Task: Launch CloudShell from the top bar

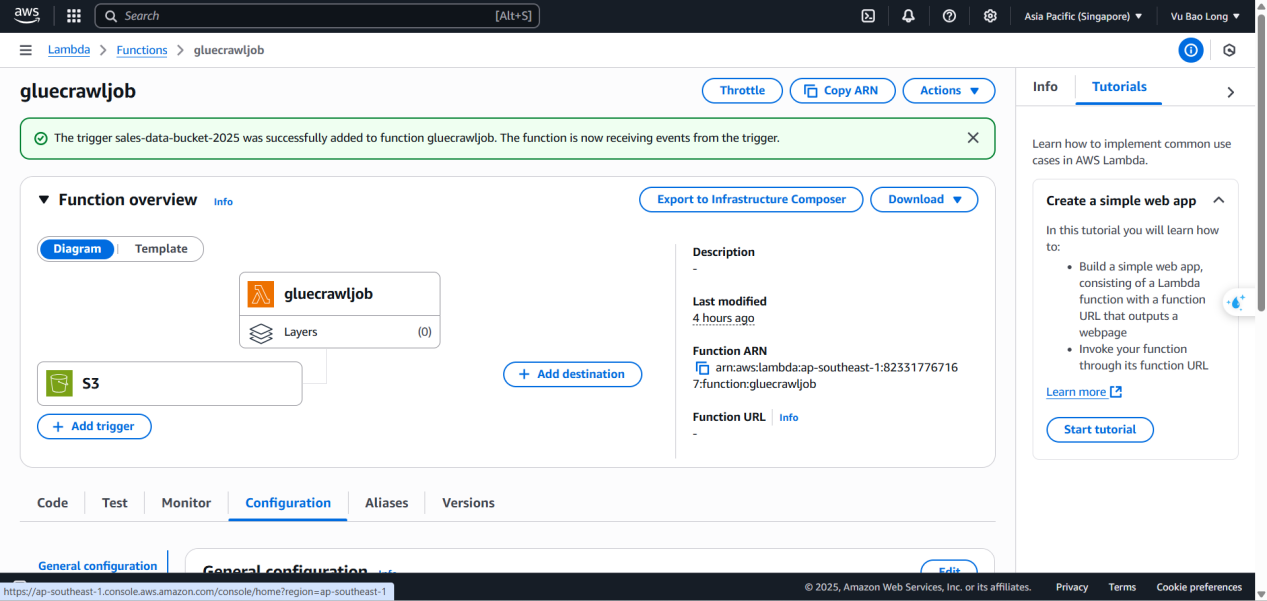Action: 869,16
